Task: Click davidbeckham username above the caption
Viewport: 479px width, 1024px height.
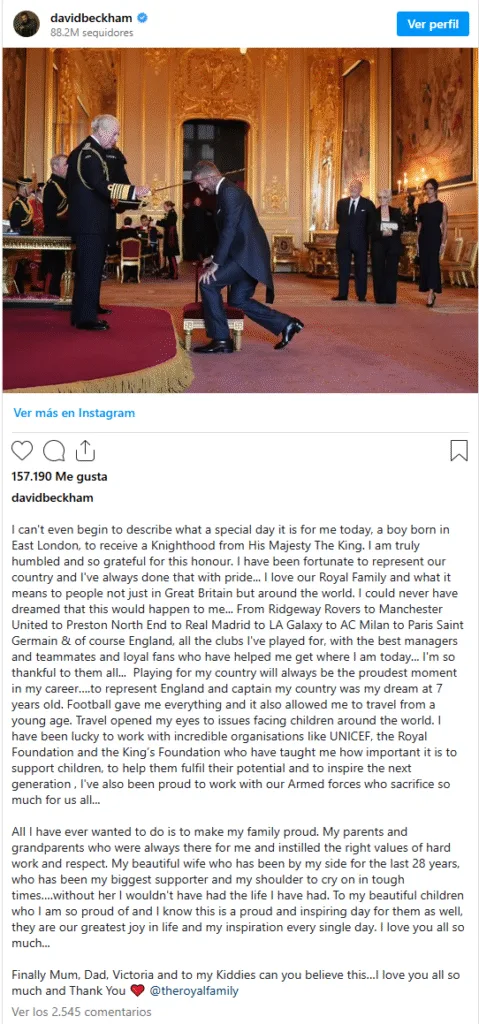Action: (52, 498)
